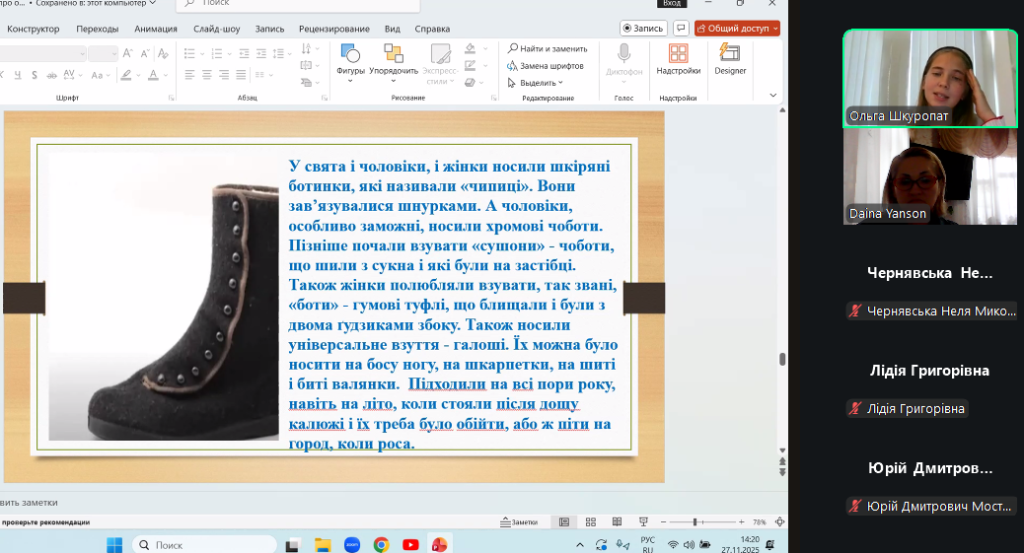Open the Add-ins (Надстройки) button

click(677, 59)
